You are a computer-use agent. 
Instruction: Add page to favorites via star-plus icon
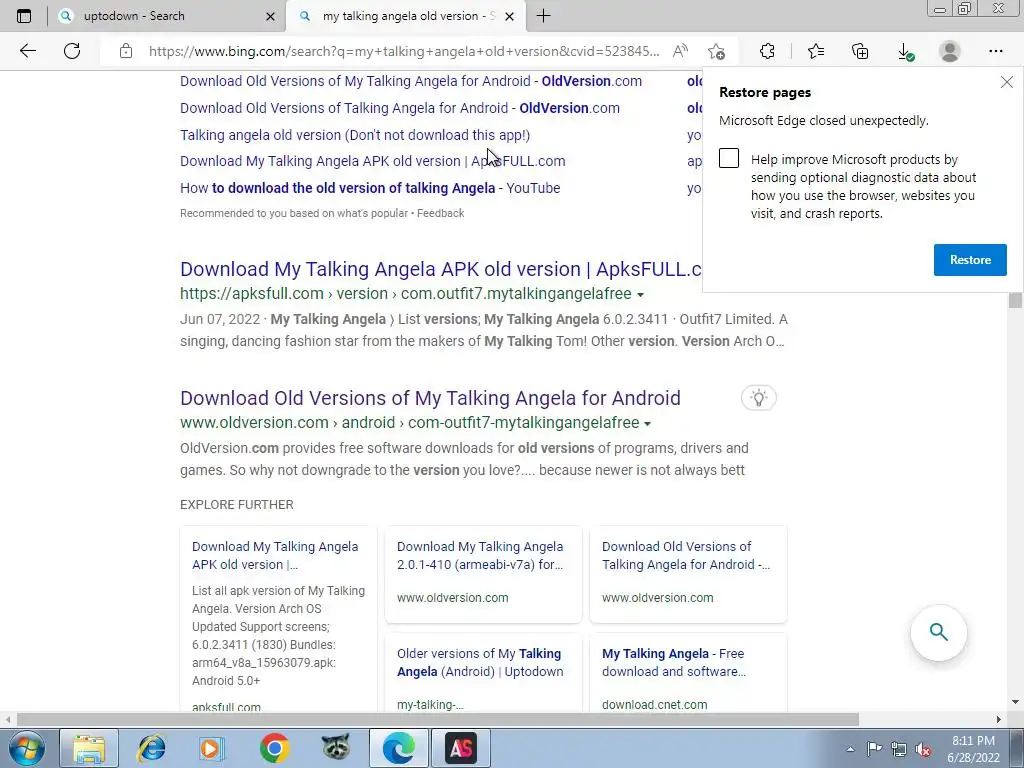click(716, 51)
